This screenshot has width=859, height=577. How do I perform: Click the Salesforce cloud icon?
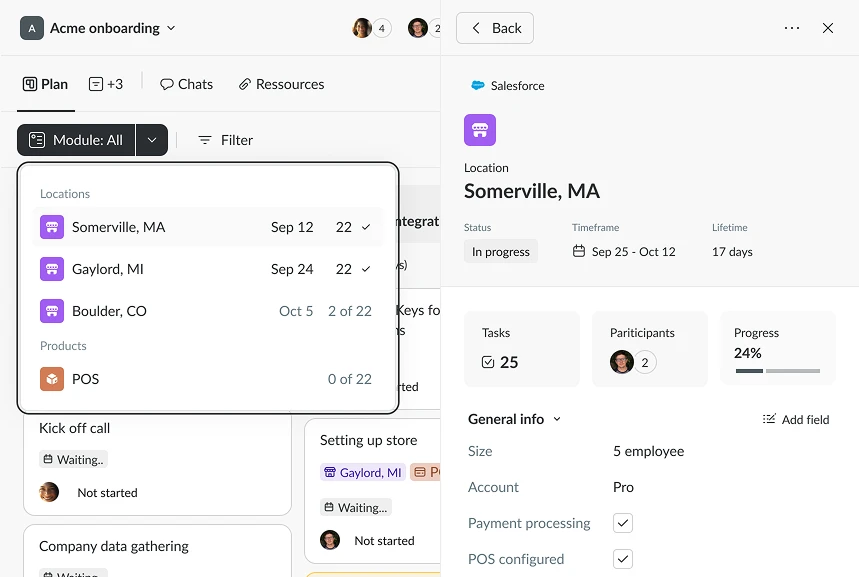point(478,86)
